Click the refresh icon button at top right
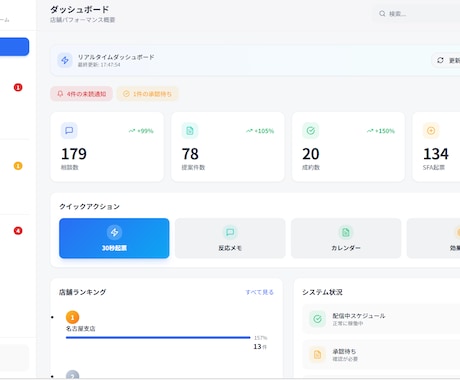The height and width of the screenshot is (380, 460). tap(440, 60)
